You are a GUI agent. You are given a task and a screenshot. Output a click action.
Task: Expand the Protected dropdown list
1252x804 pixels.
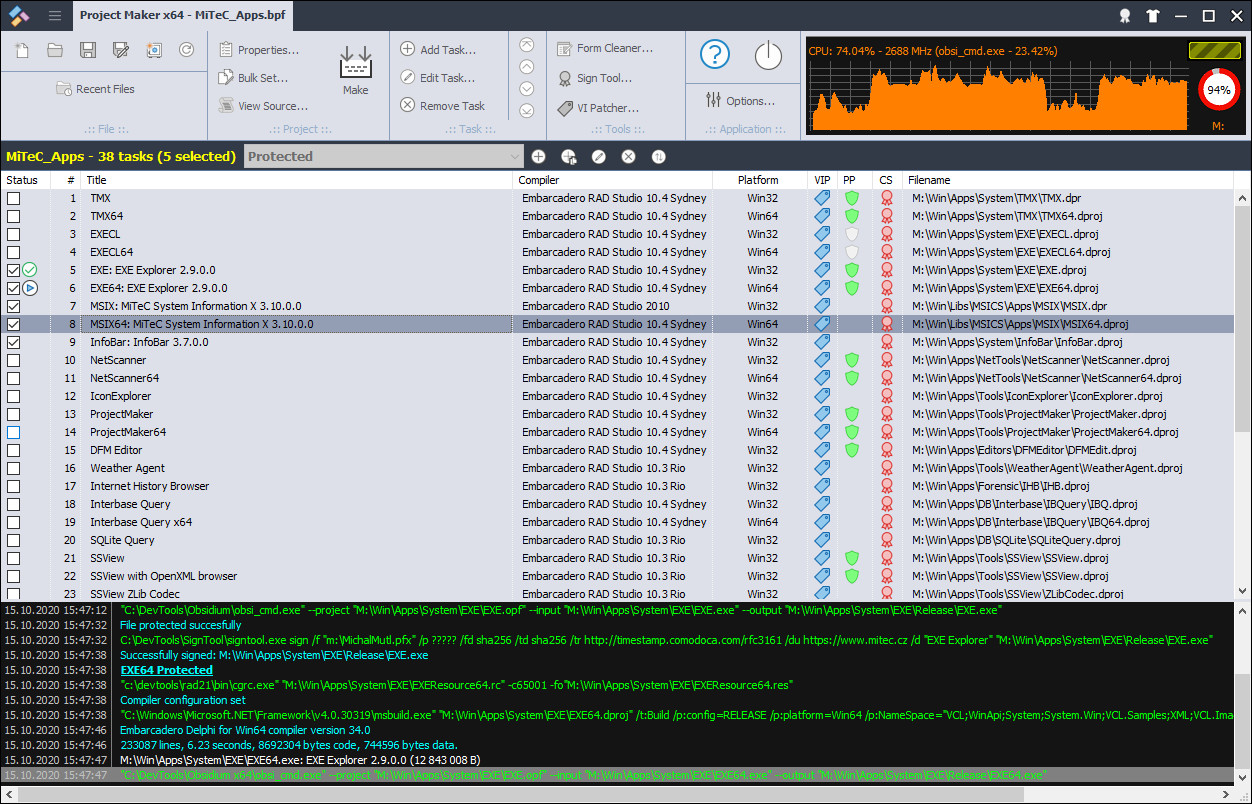coord(514,157)
